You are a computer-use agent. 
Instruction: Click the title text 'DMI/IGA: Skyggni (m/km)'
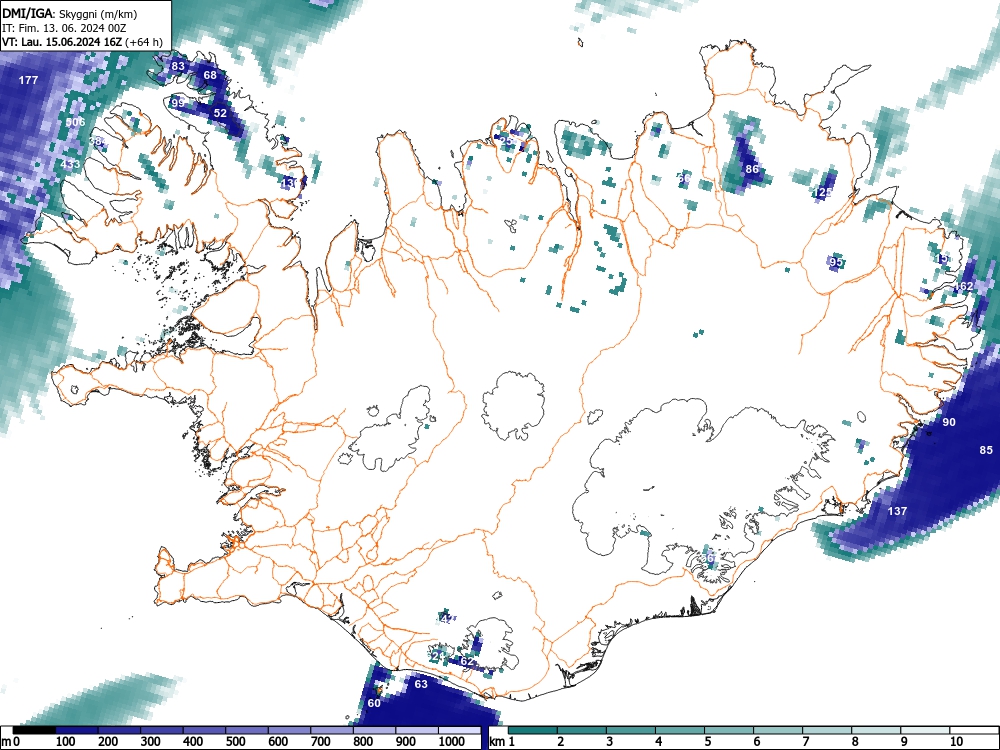(70, 14)
